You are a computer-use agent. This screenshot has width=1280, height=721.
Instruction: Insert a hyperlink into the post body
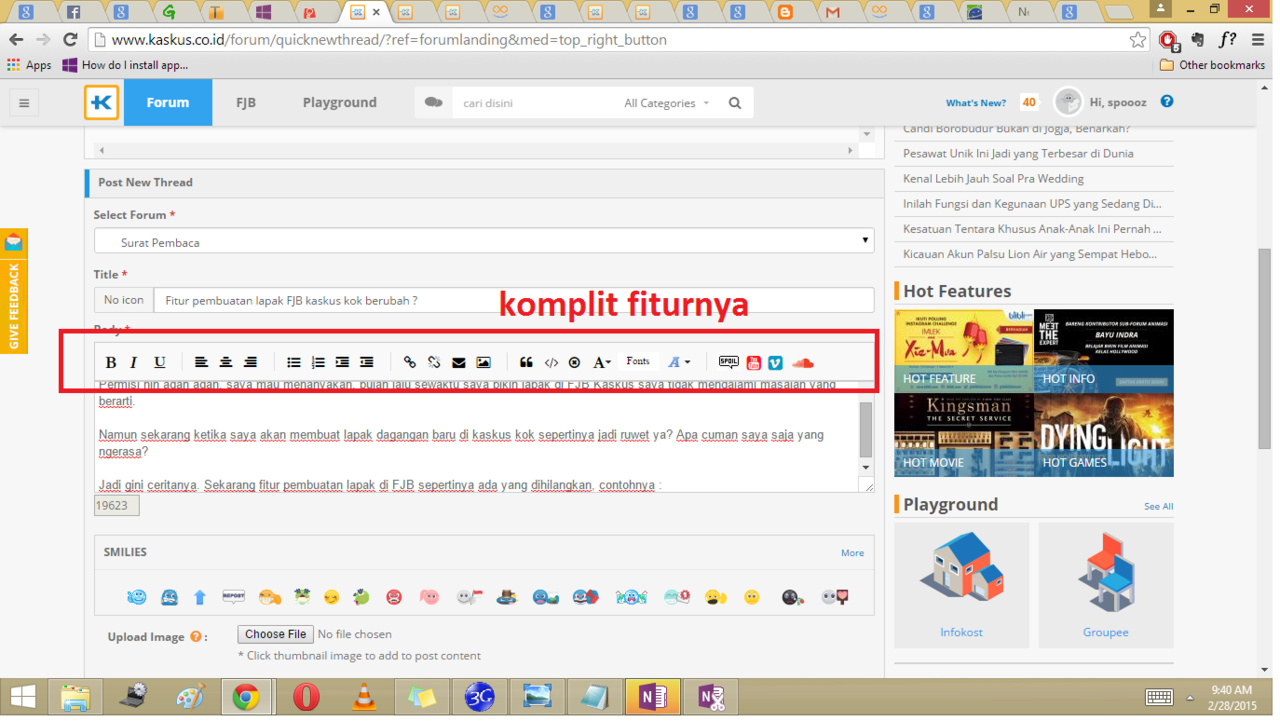[x=410, y=362]
